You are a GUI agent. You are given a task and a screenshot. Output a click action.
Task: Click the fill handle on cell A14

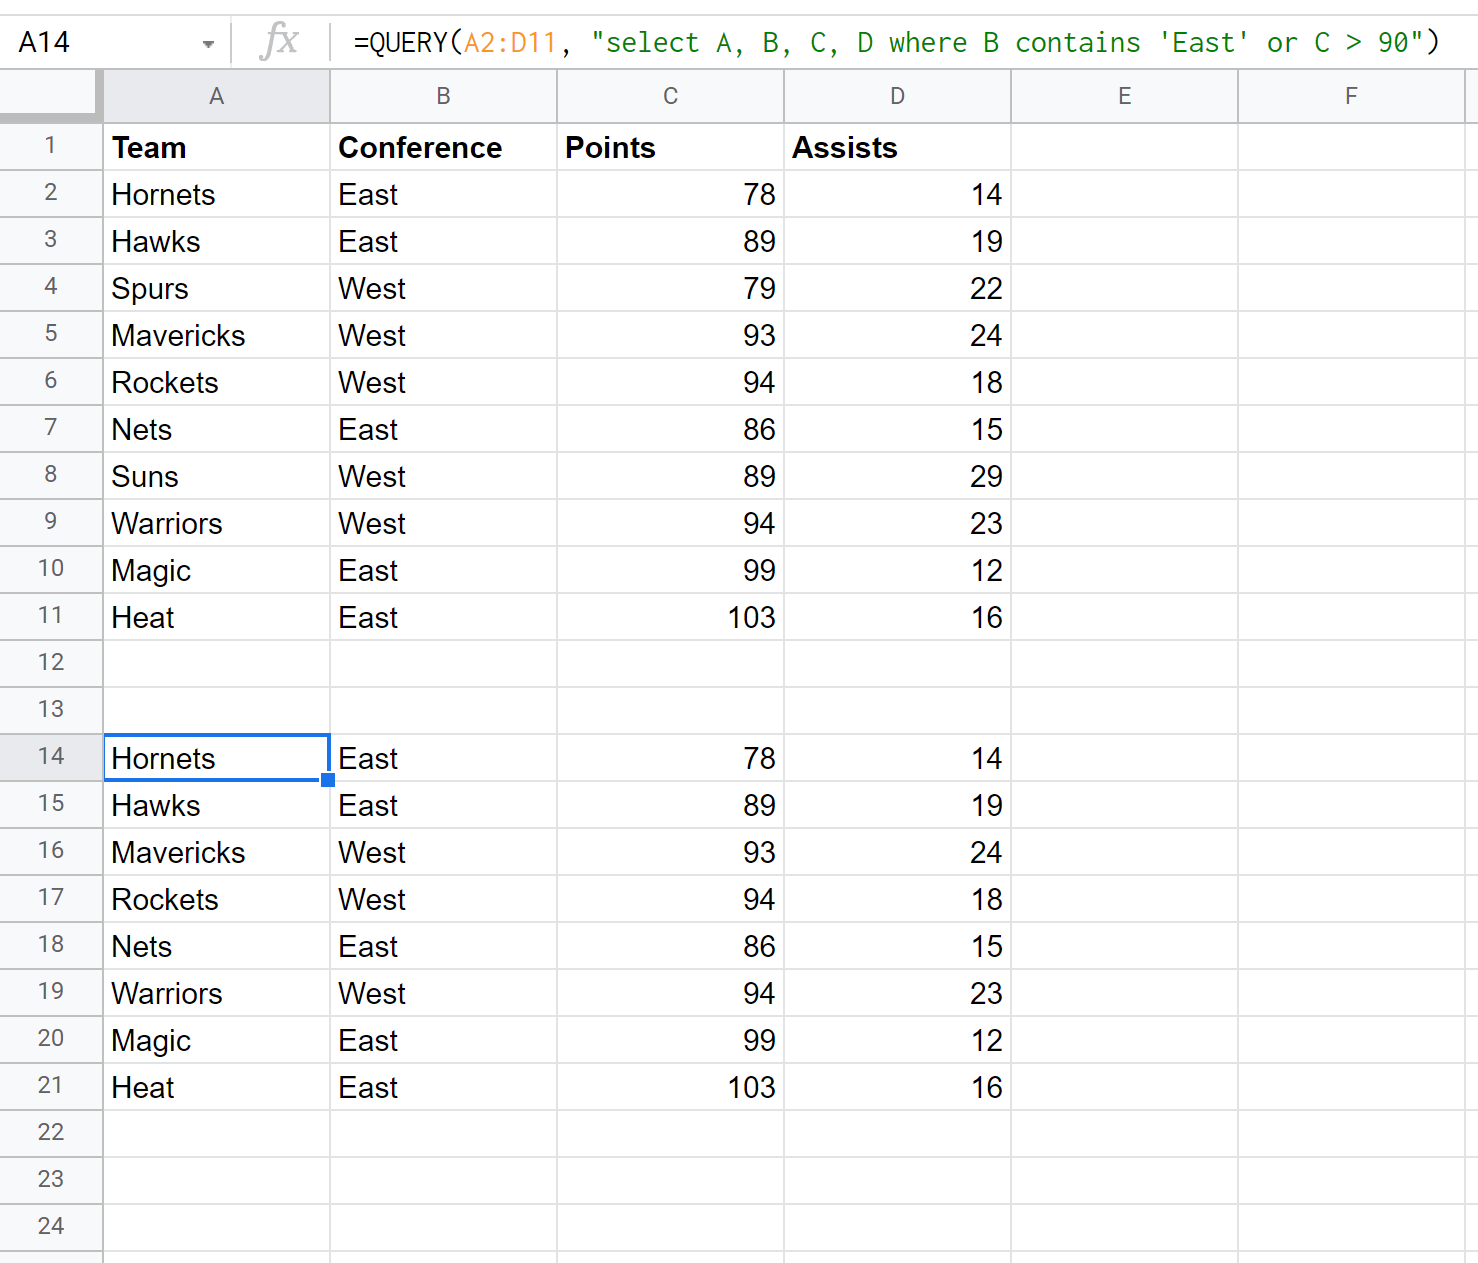[x=328, y=780]
